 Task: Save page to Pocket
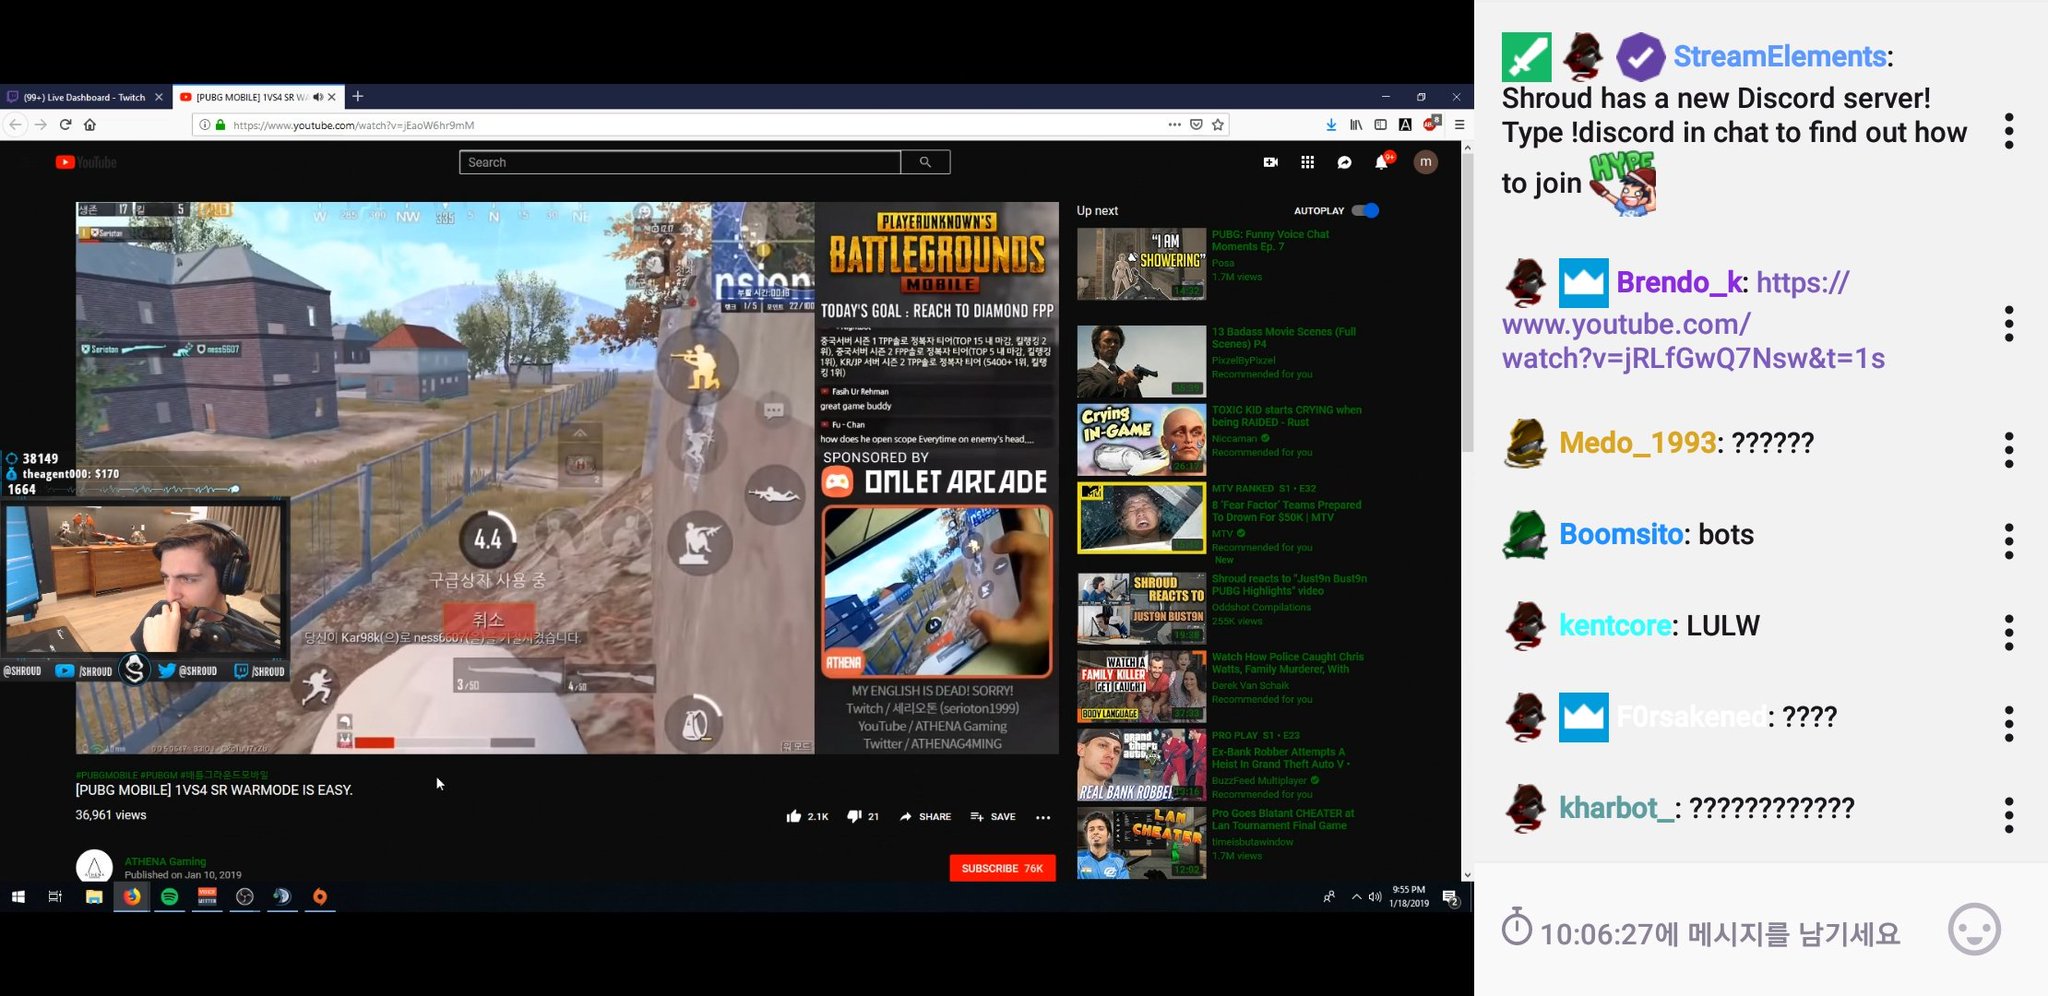click(1196, 125)
